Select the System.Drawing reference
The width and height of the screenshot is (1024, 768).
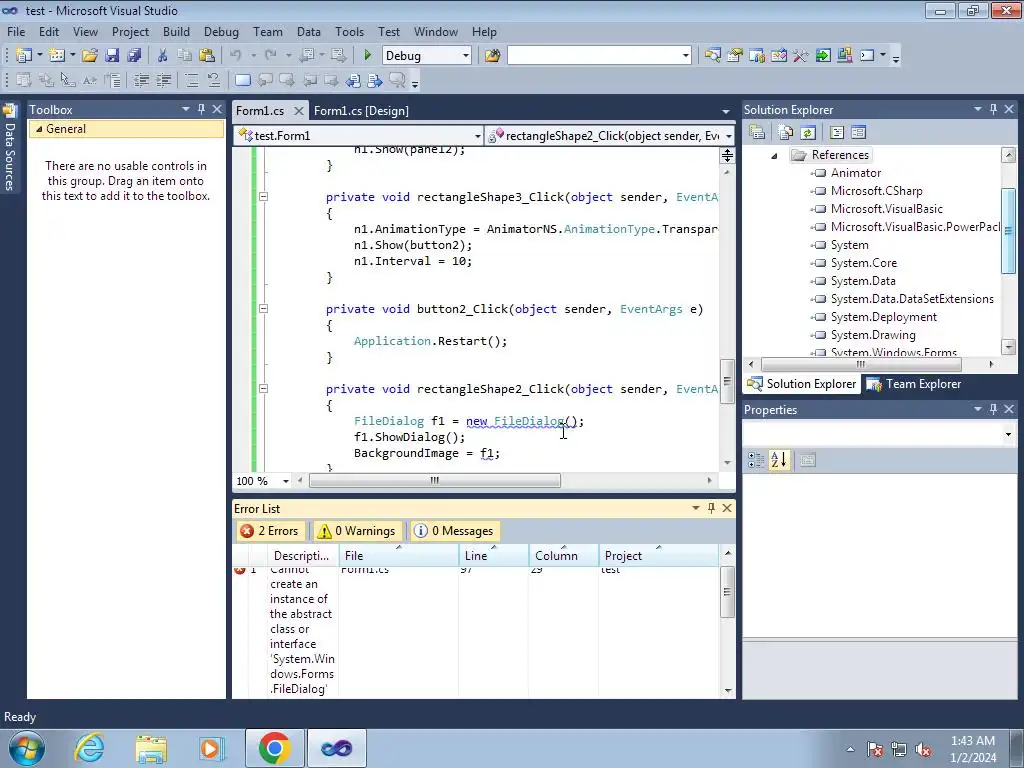point(872,335)
